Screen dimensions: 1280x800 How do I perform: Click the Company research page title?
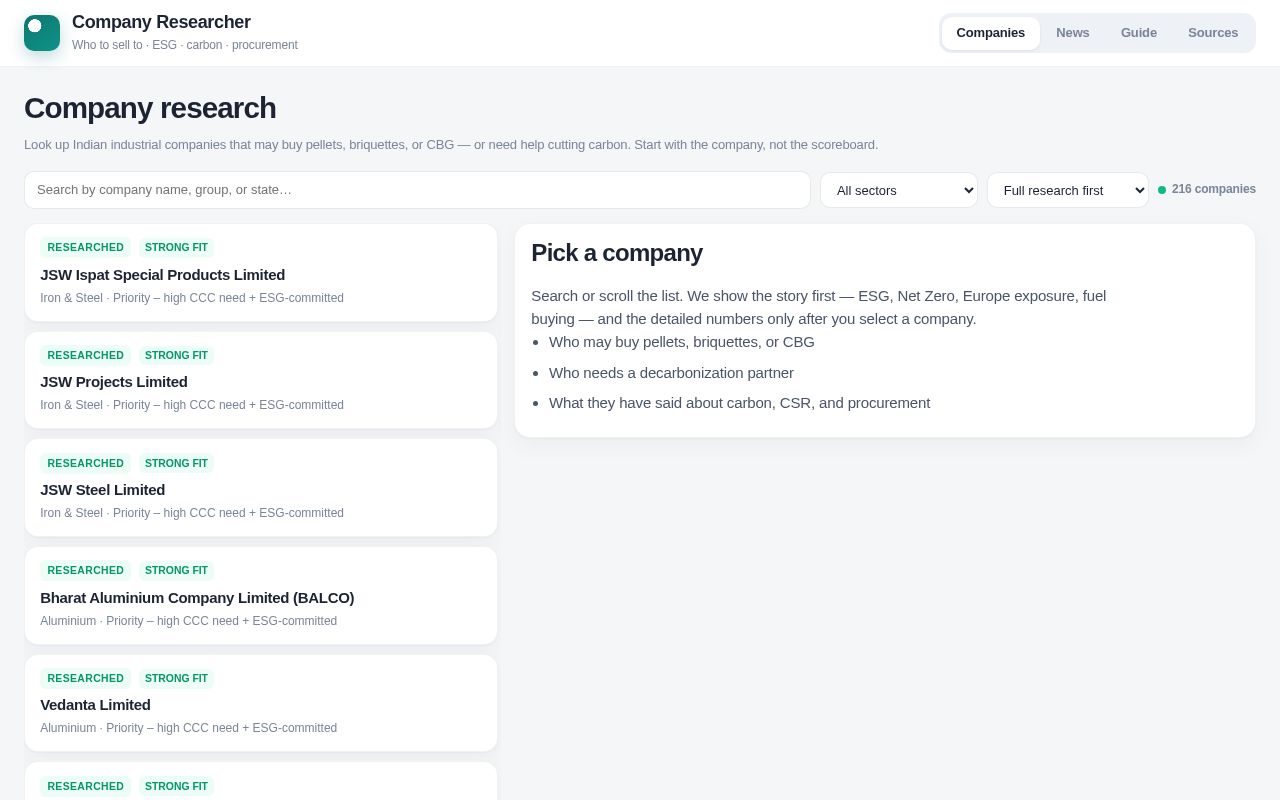(x=150, y=108)
